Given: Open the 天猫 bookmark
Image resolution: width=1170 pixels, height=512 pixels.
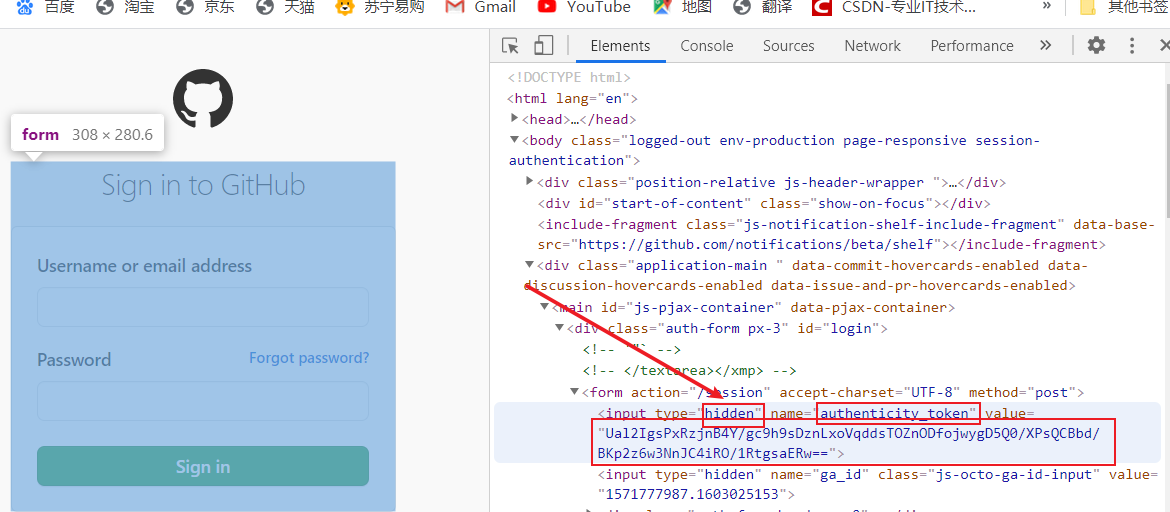Looking at the screenshot, I should click(285, 7).
